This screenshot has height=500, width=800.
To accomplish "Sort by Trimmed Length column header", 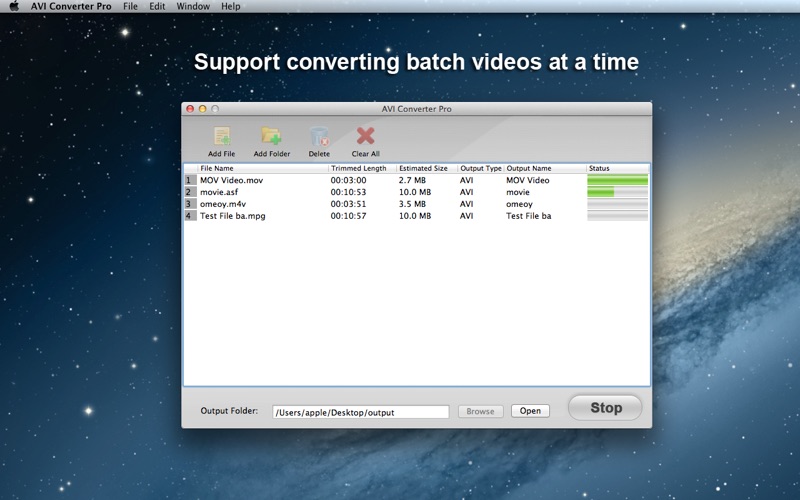I will [x=362, y=168].
